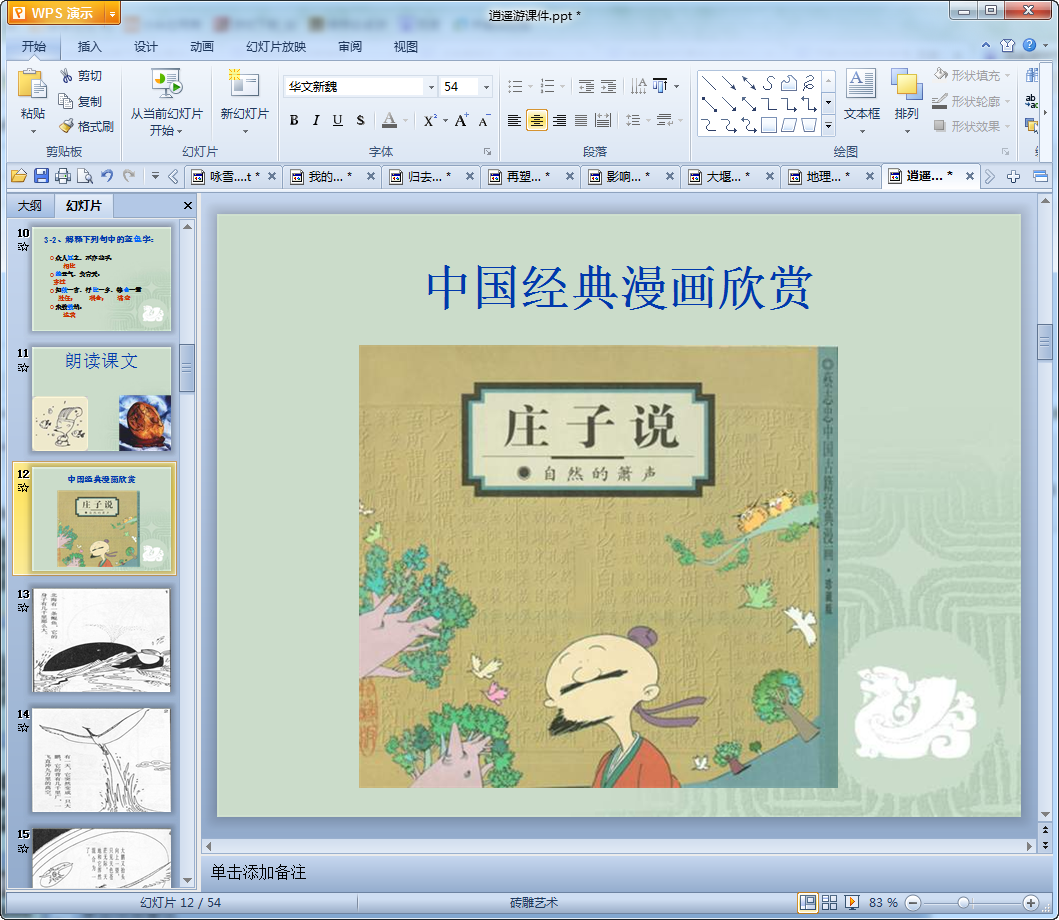The width and height of the screenshot is (1059, 920).
Task: Toggle center alignment button
Action: [x=537, y=120]
